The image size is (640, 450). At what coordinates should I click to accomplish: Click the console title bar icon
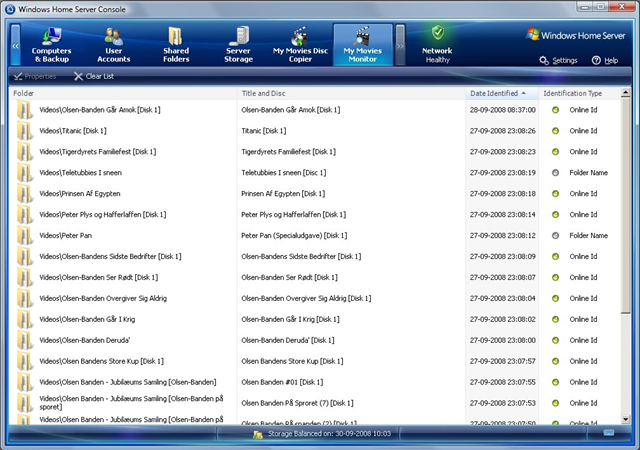coord(10,9)
